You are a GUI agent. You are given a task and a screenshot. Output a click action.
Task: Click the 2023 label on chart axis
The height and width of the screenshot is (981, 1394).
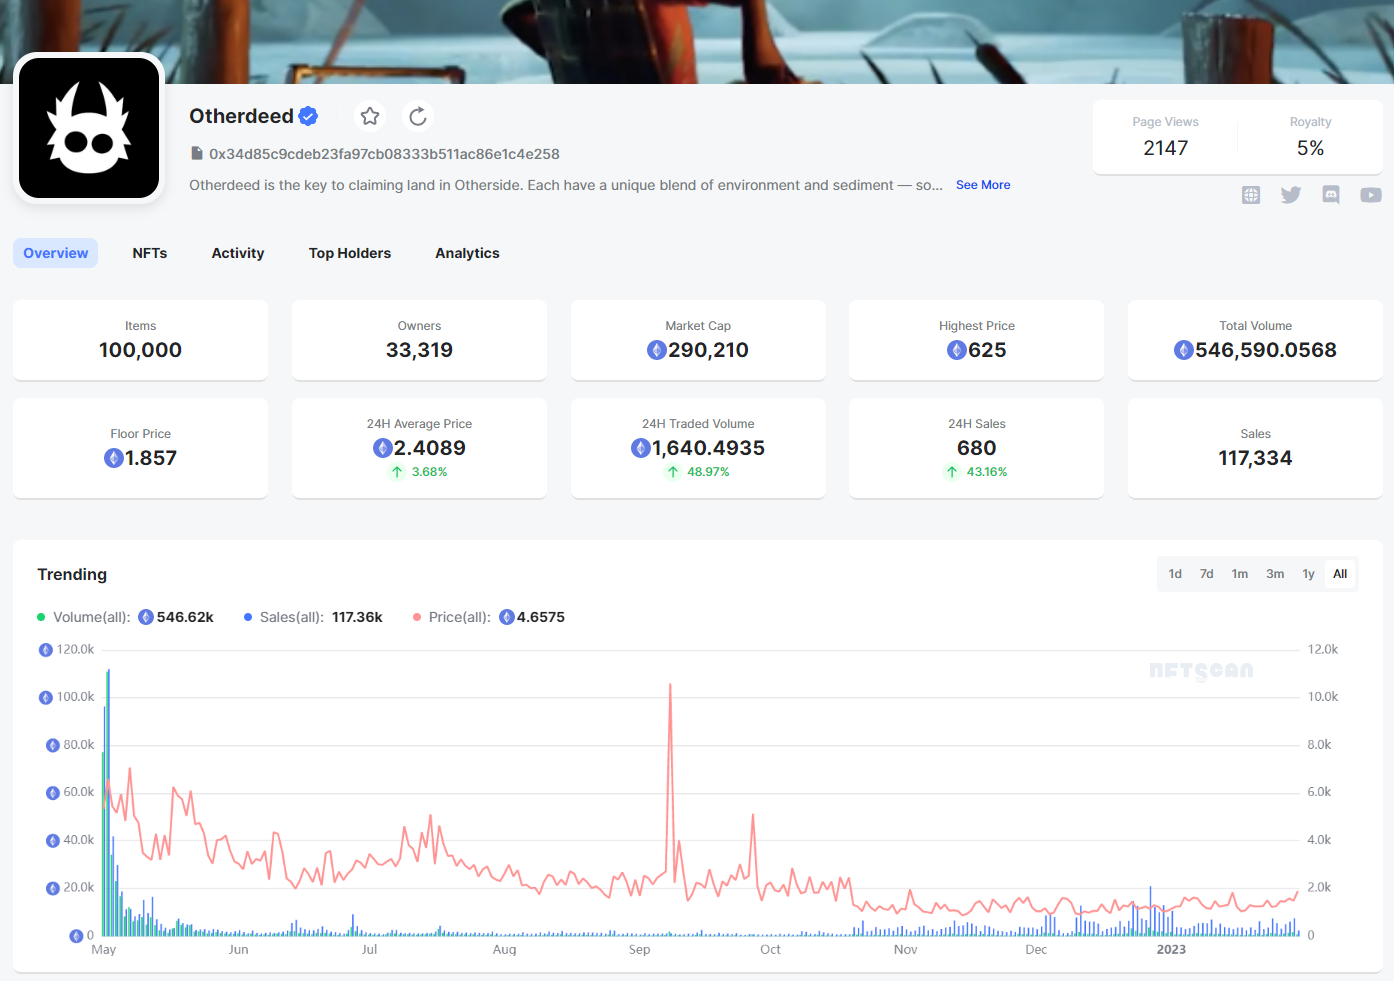click(1171, 950)
